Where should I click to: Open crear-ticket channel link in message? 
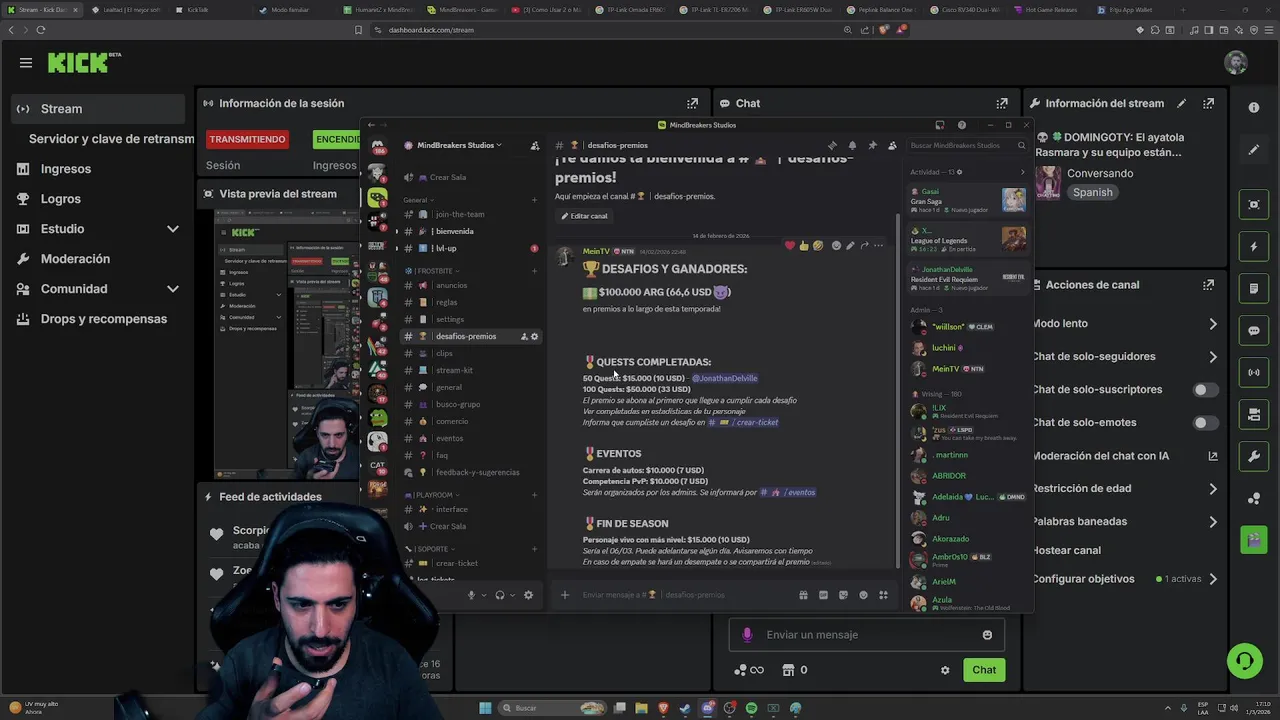743,423
